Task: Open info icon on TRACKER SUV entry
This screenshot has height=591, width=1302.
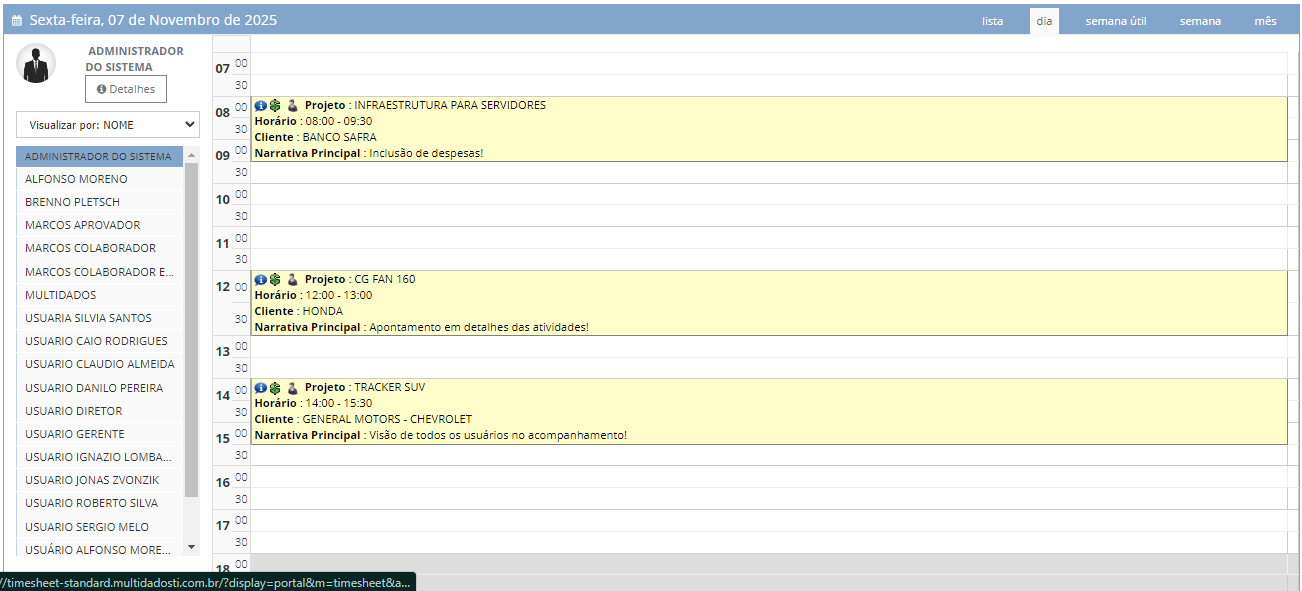Action: click(260, 387)
